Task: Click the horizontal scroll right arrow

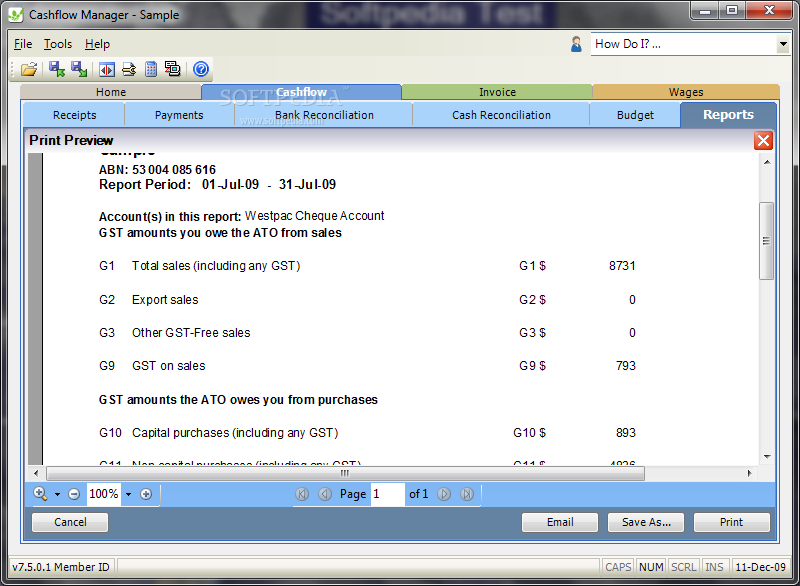Action: tap(749, 473)
